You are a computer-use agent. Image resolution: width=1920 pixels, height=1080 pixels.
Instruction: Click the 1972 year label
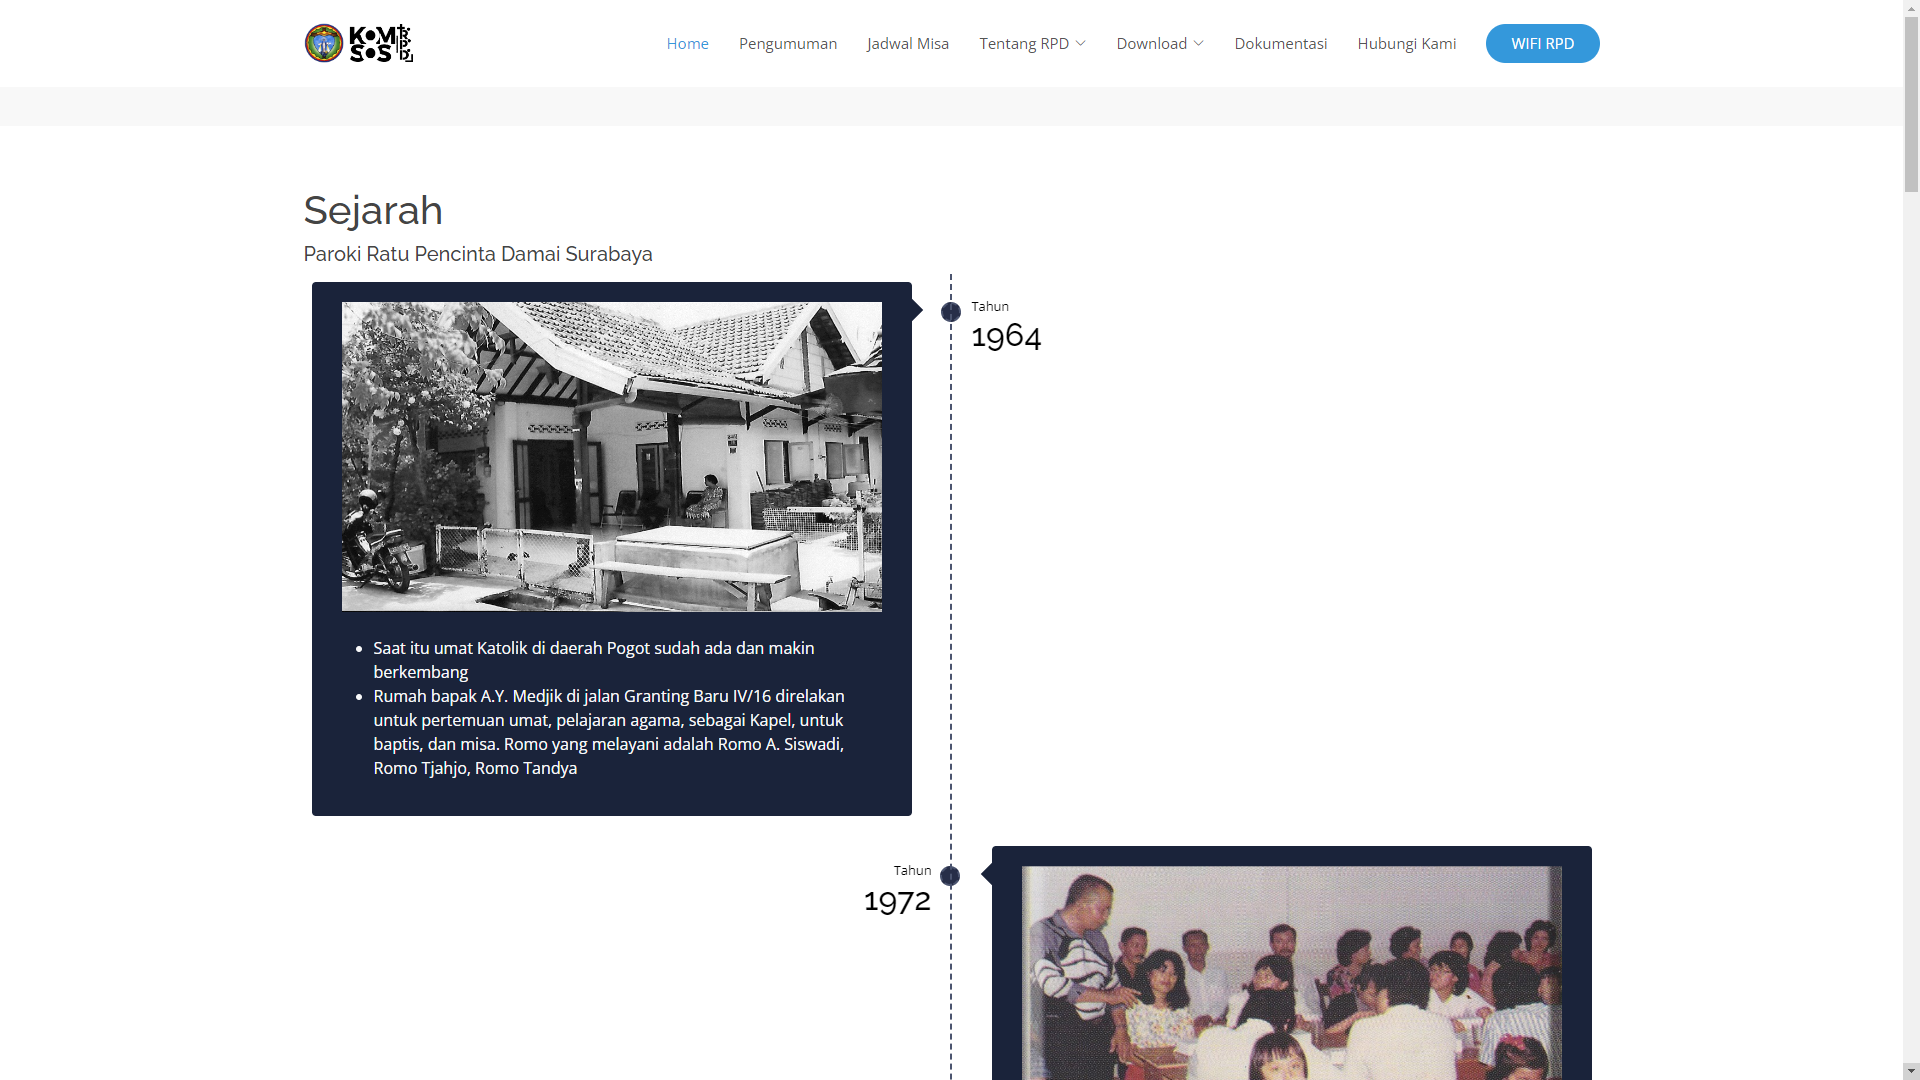(897, 900)
